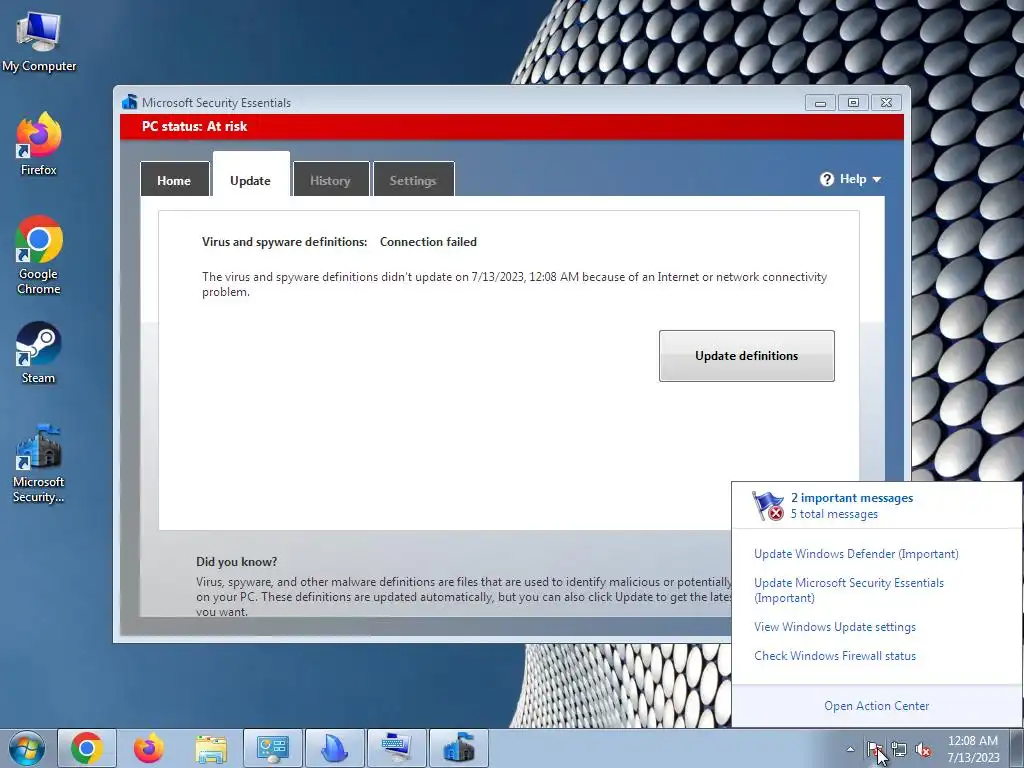Click the blue shark fin taskbar icon

click(335, 748)
